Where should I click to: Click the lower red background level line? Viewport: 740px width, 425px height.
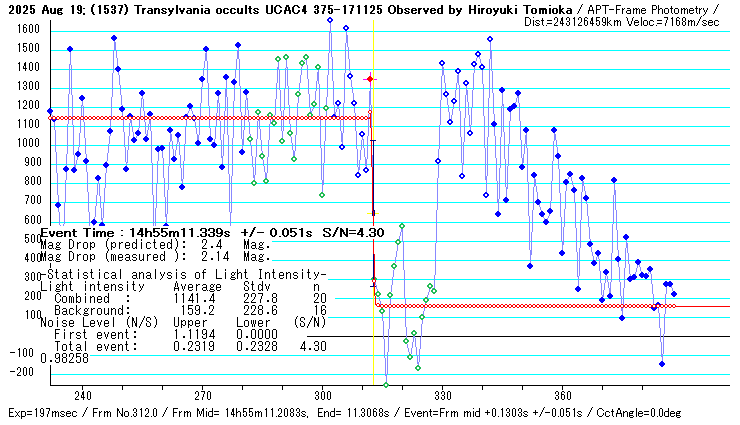click(520, 306)
